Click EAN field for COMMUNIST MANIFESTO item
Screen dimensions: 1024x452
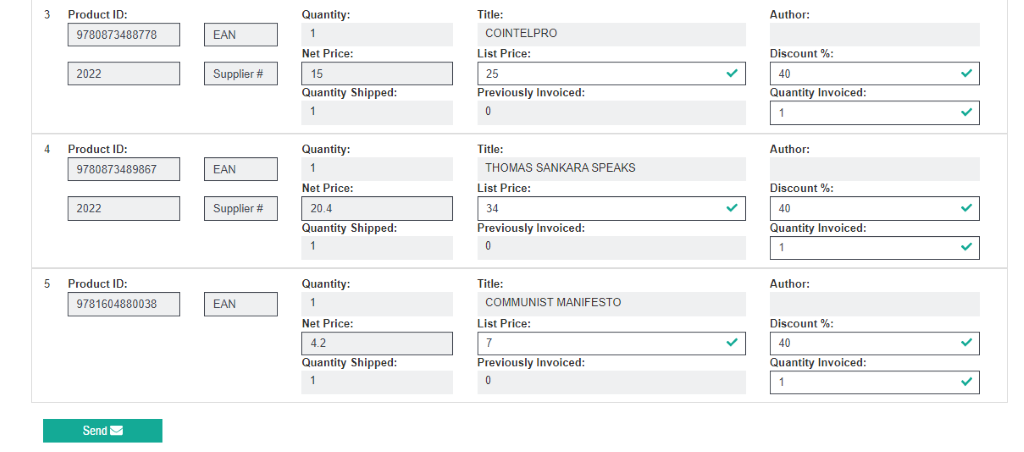tap(240, 304)
